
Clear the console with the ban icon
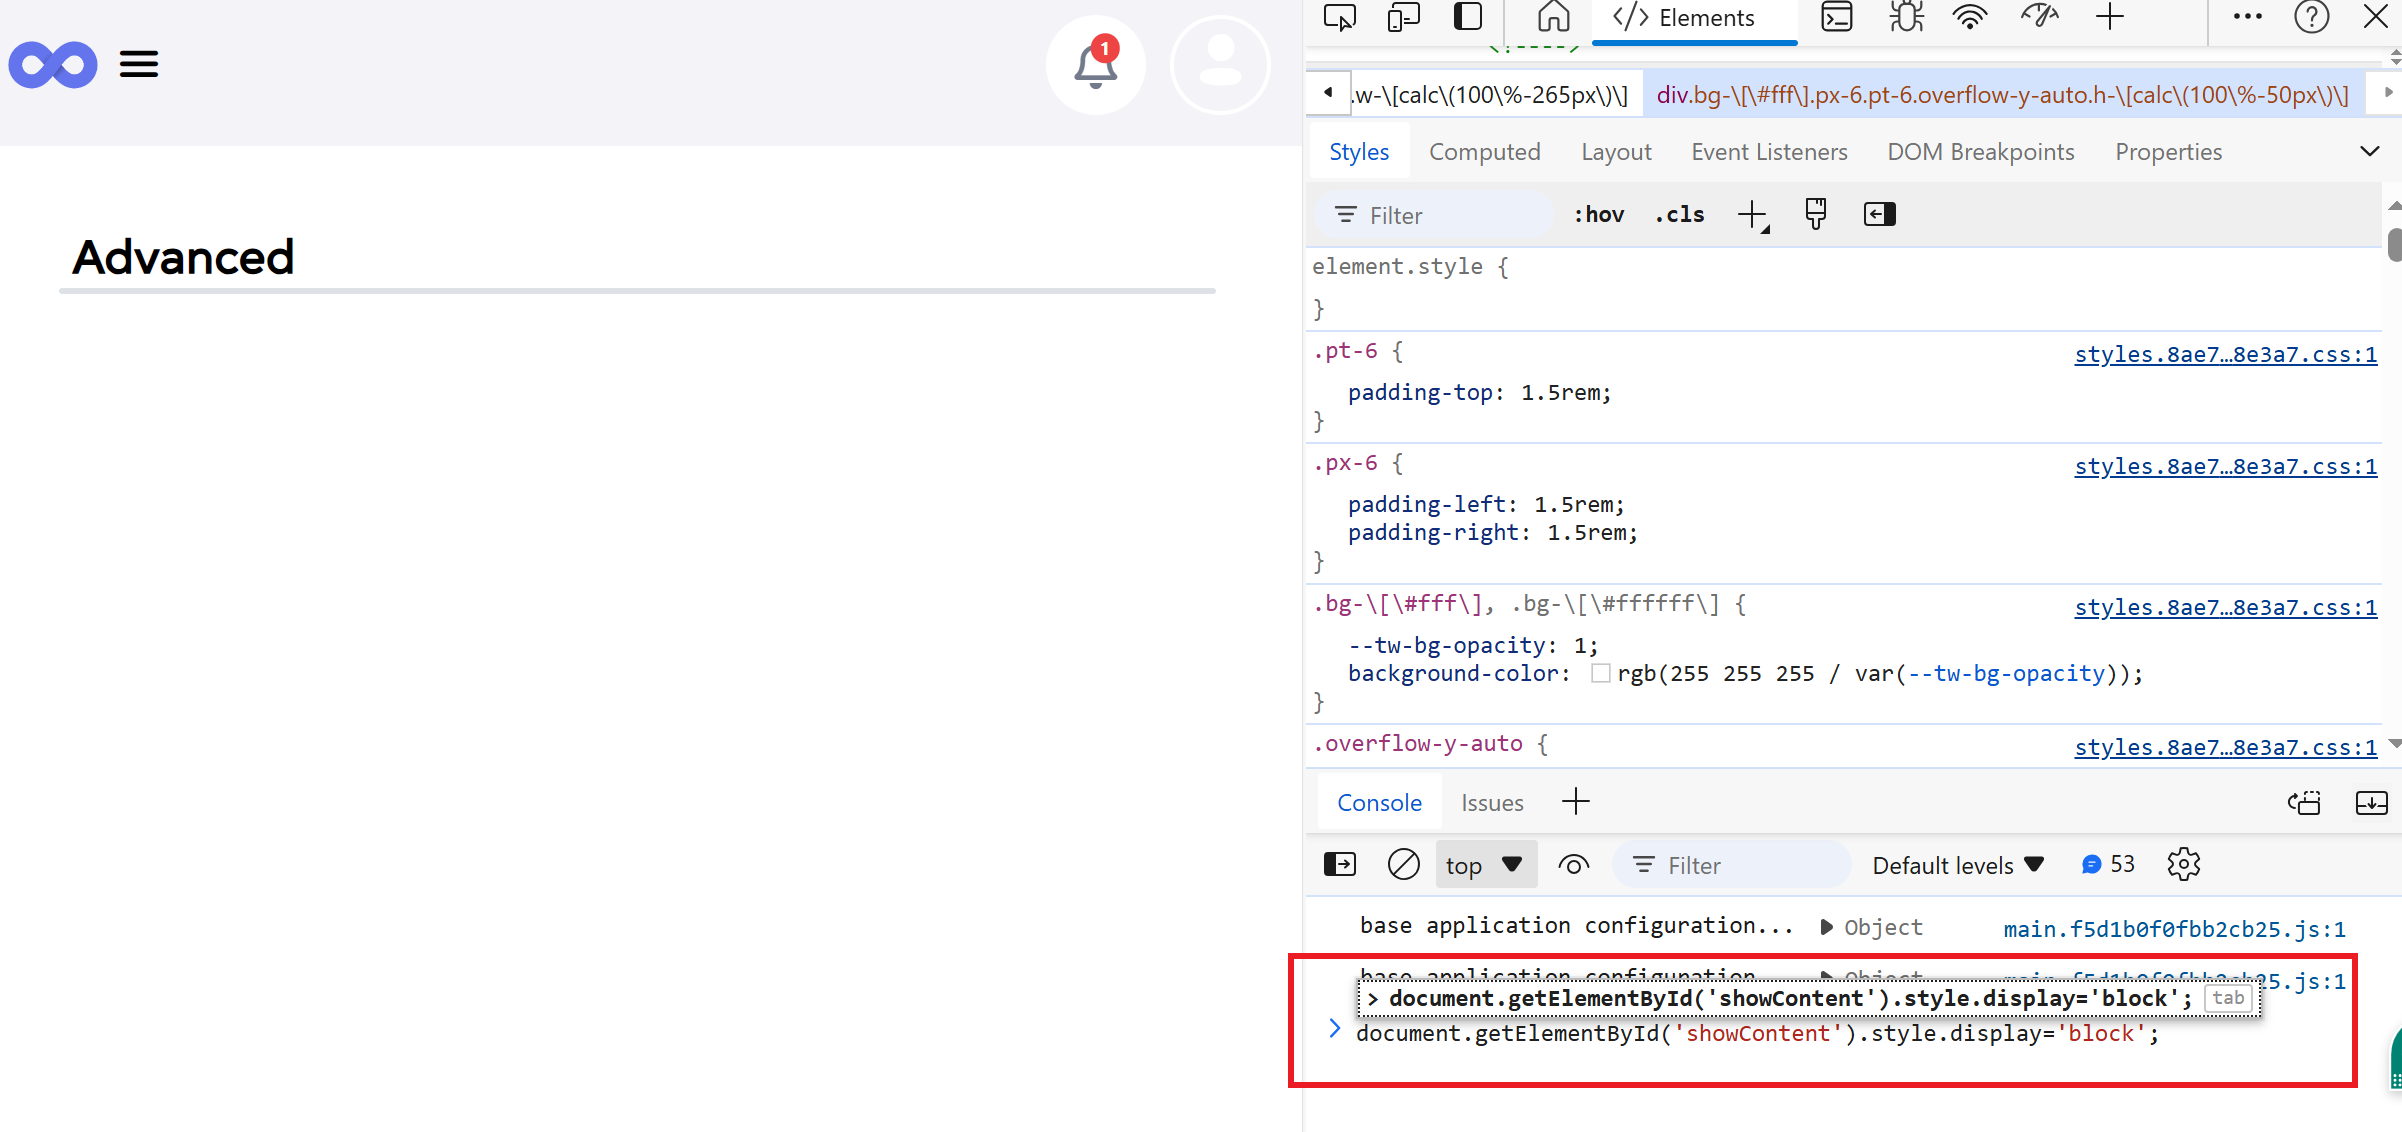[x=1403, y=864]
